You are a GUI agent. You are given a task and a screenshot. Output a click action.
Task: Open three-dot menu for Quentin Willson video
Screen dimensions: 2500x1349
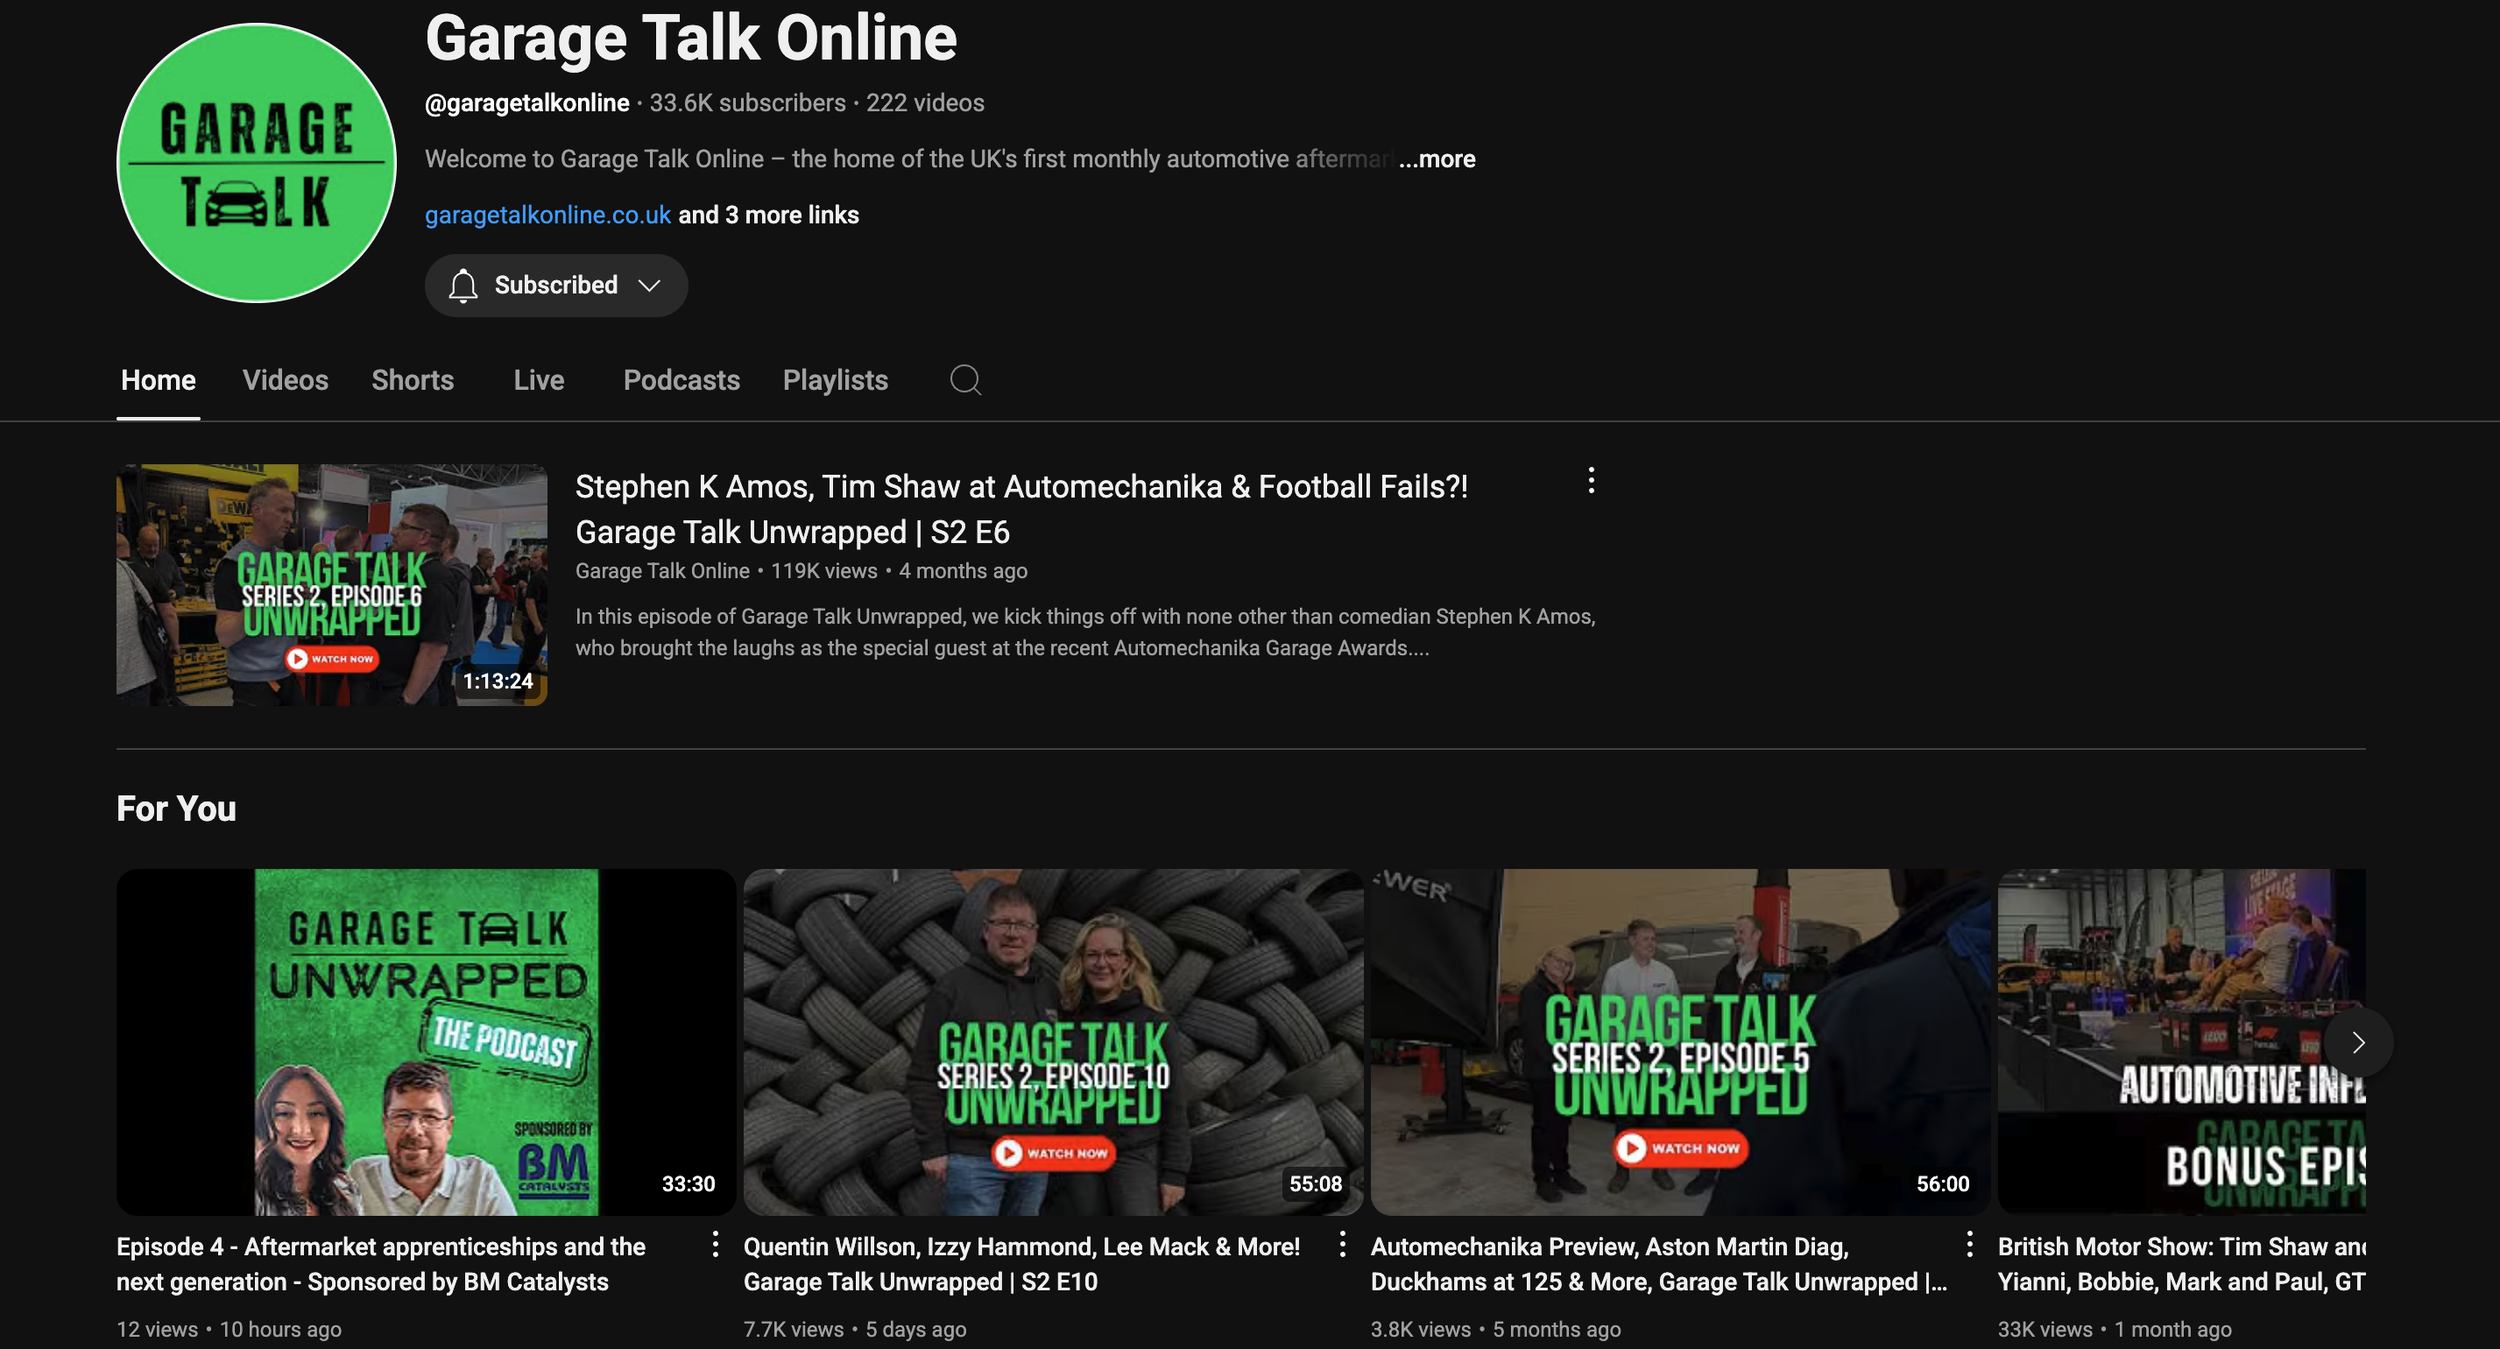1342,1244
